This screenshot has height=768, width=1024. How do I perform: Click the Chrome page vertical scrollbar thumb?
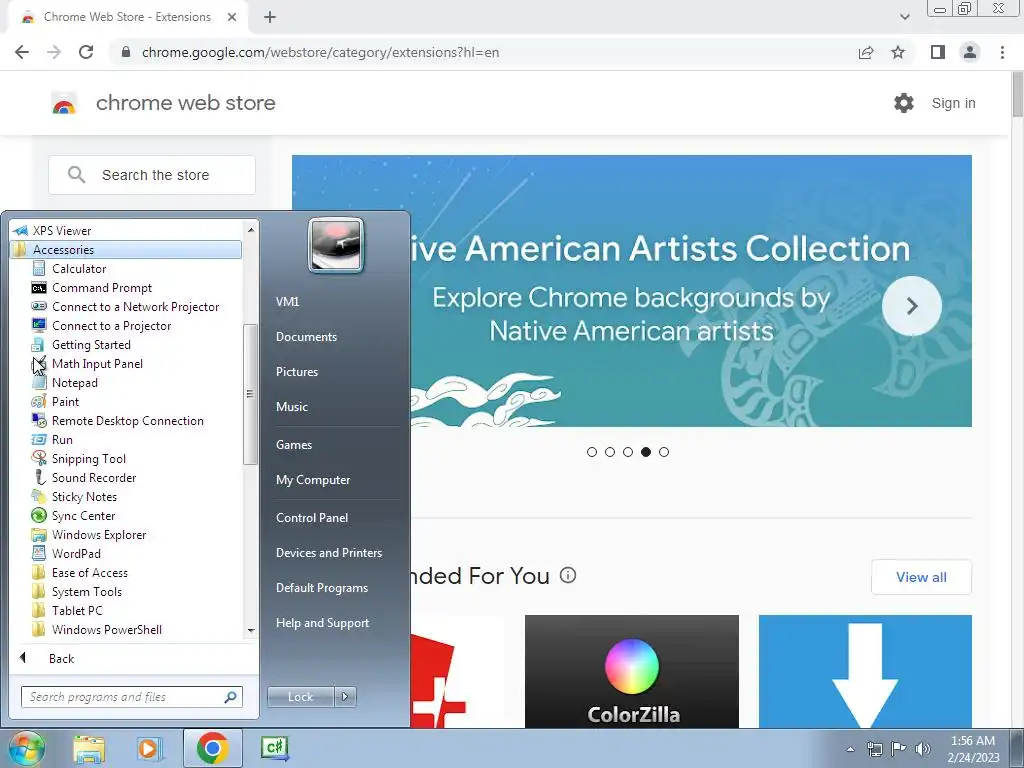pos(1017,95)
